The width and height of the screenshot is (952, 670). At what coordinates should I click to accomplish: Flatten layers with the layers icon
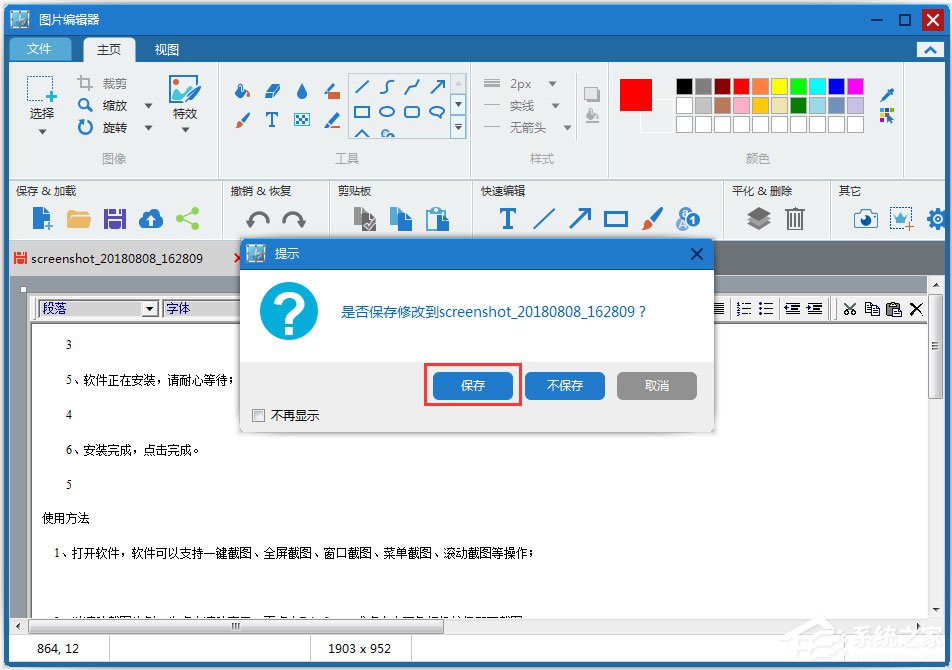(x=758, y=218)
